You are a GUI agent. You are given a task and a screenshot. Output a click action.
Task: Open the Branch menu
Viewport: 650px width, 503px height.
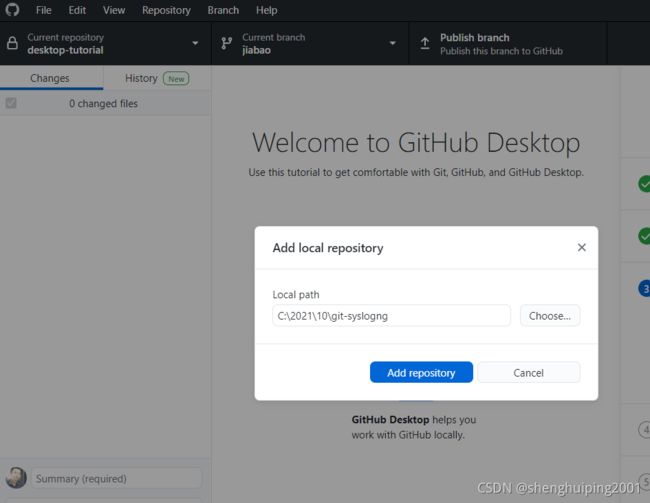click(223, 10)
